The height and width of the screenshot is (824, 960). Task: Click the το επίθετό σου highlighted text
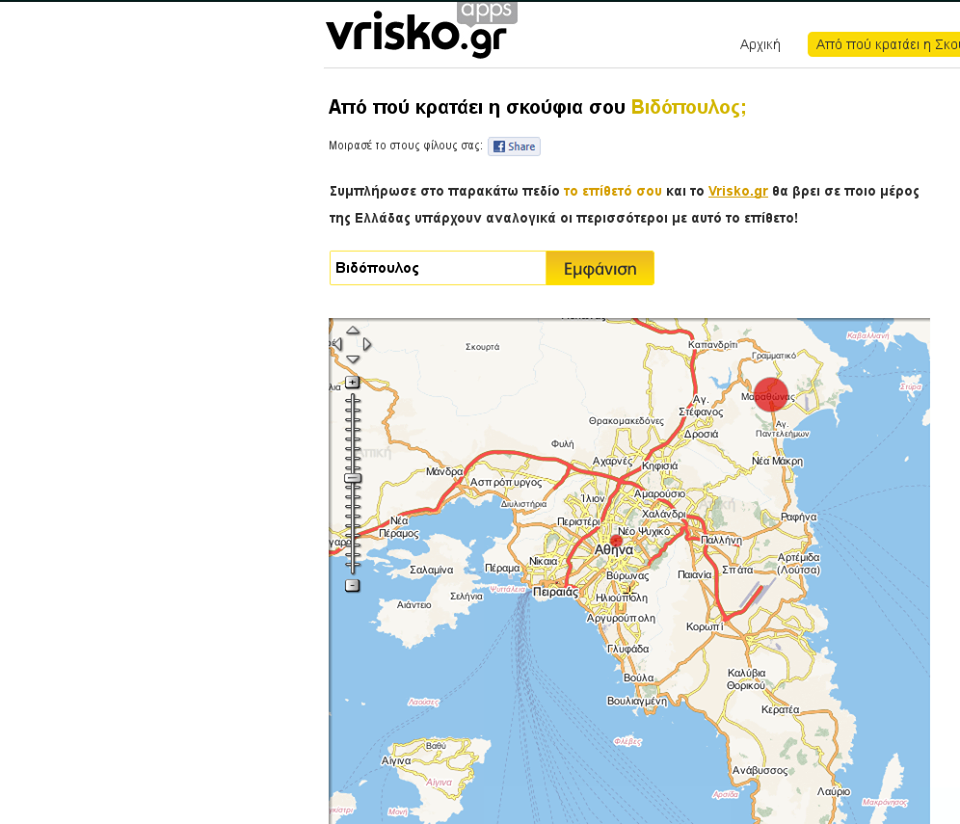point(613,191)
